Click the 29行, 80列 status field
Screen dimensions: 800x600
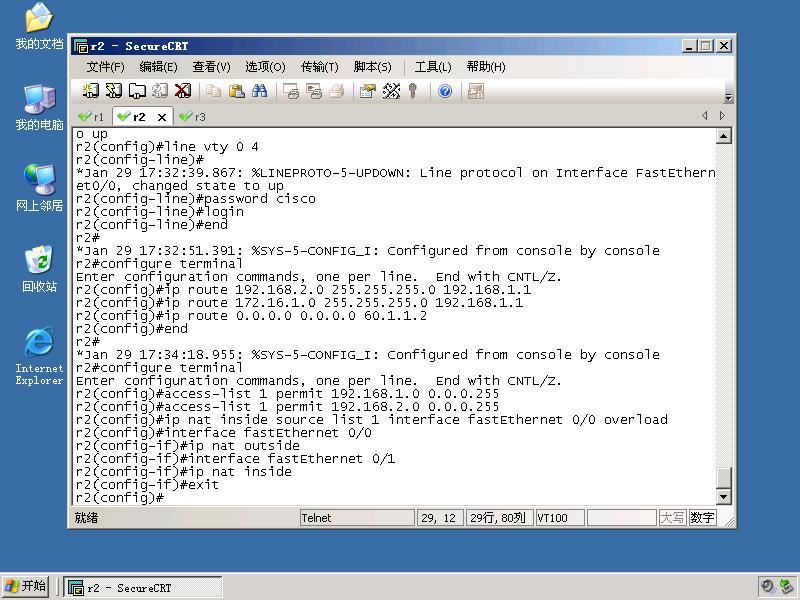pos(499,518)
